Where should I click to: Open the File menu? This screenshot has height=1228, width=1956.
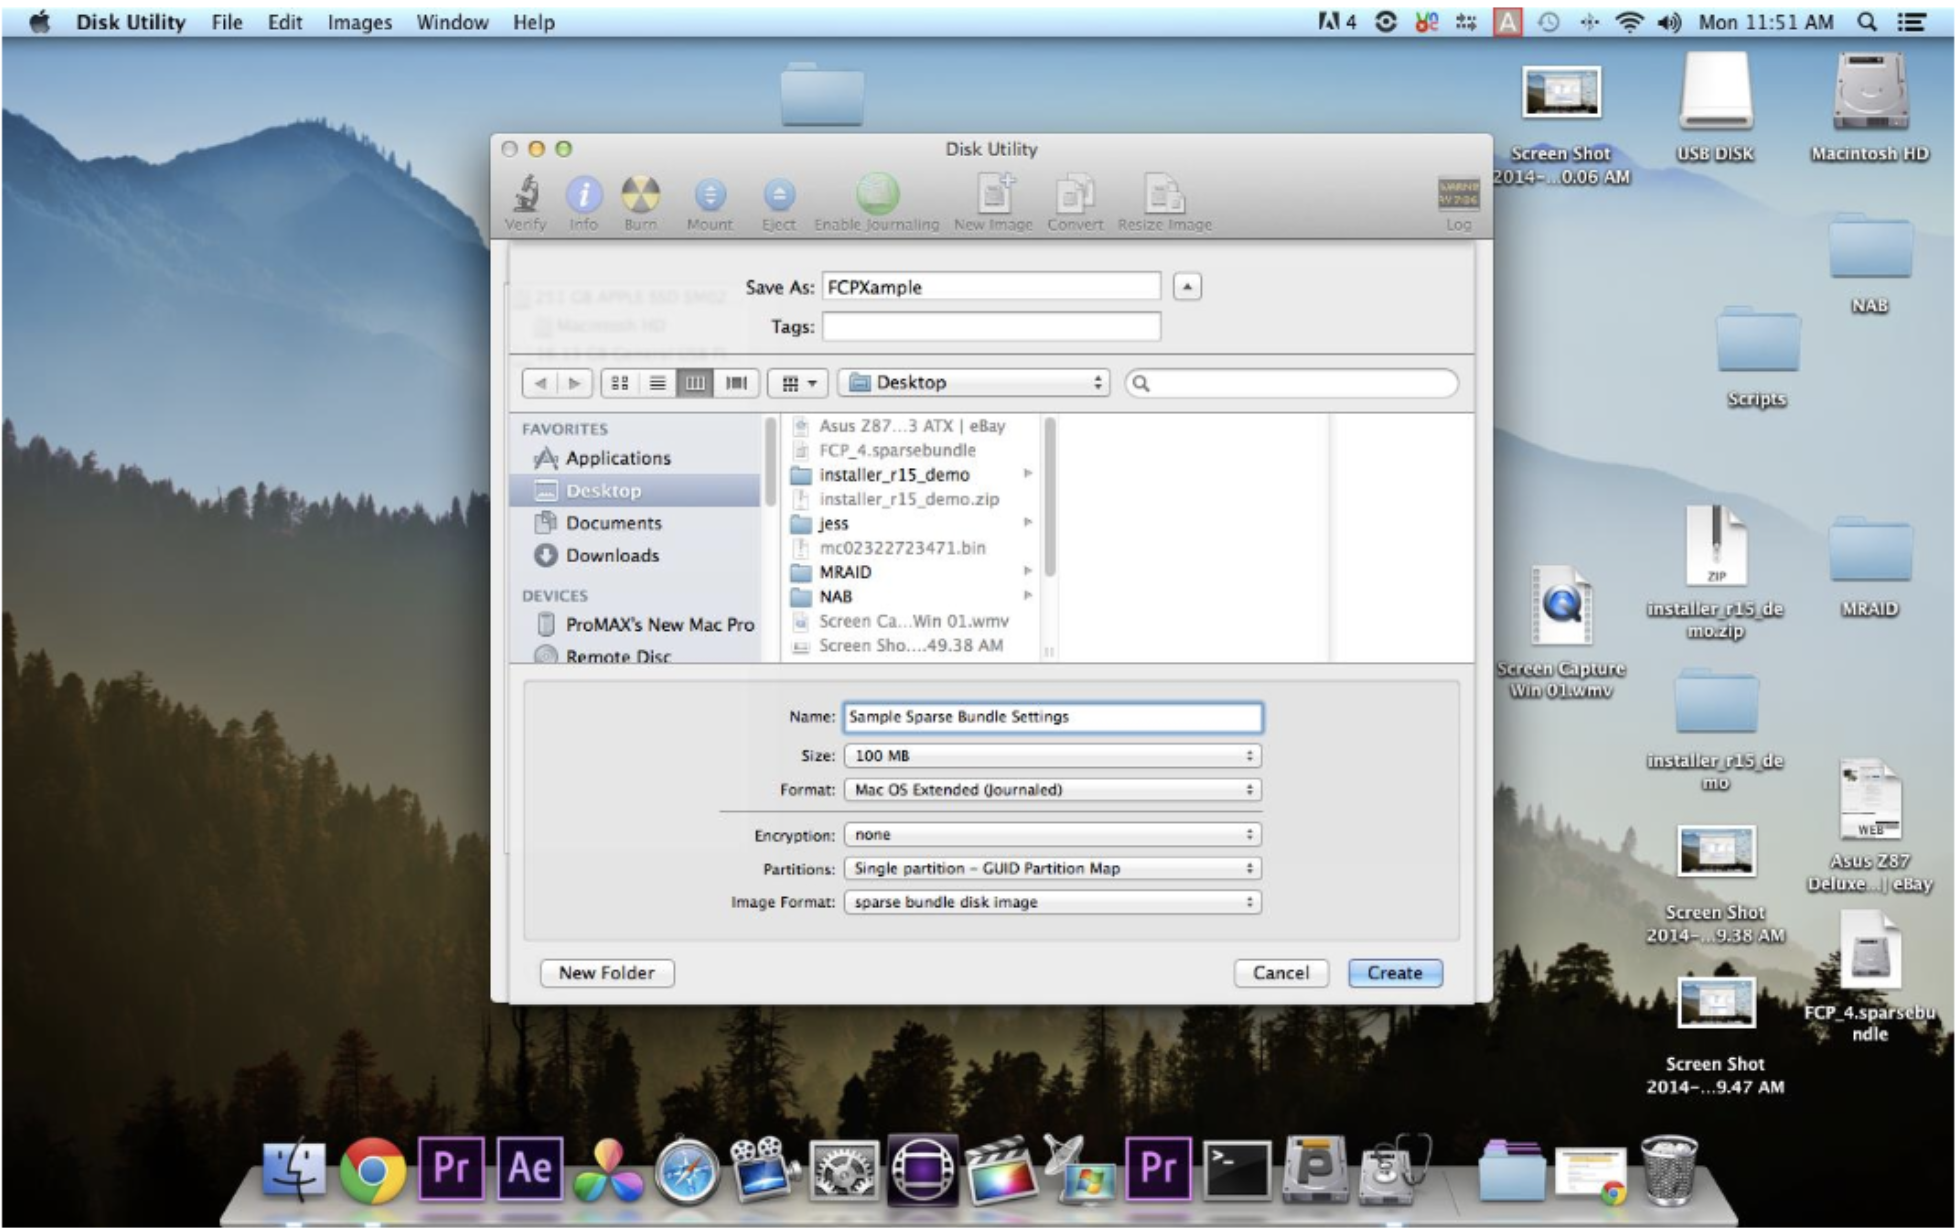point(227,22)
